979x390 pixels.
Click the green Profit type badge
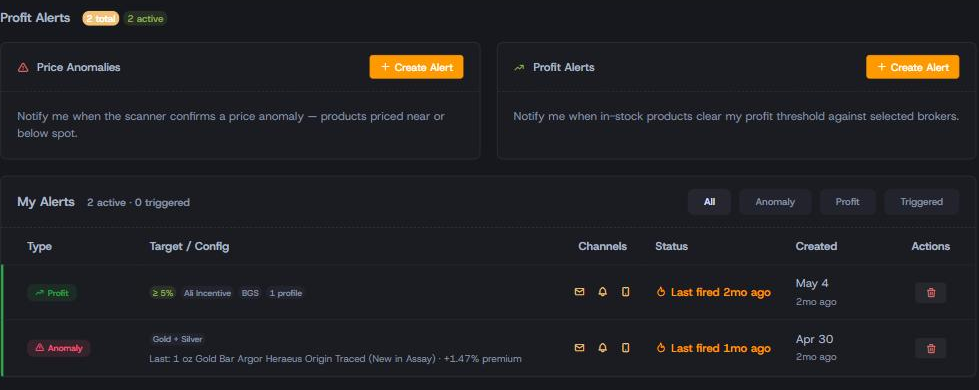52,293
